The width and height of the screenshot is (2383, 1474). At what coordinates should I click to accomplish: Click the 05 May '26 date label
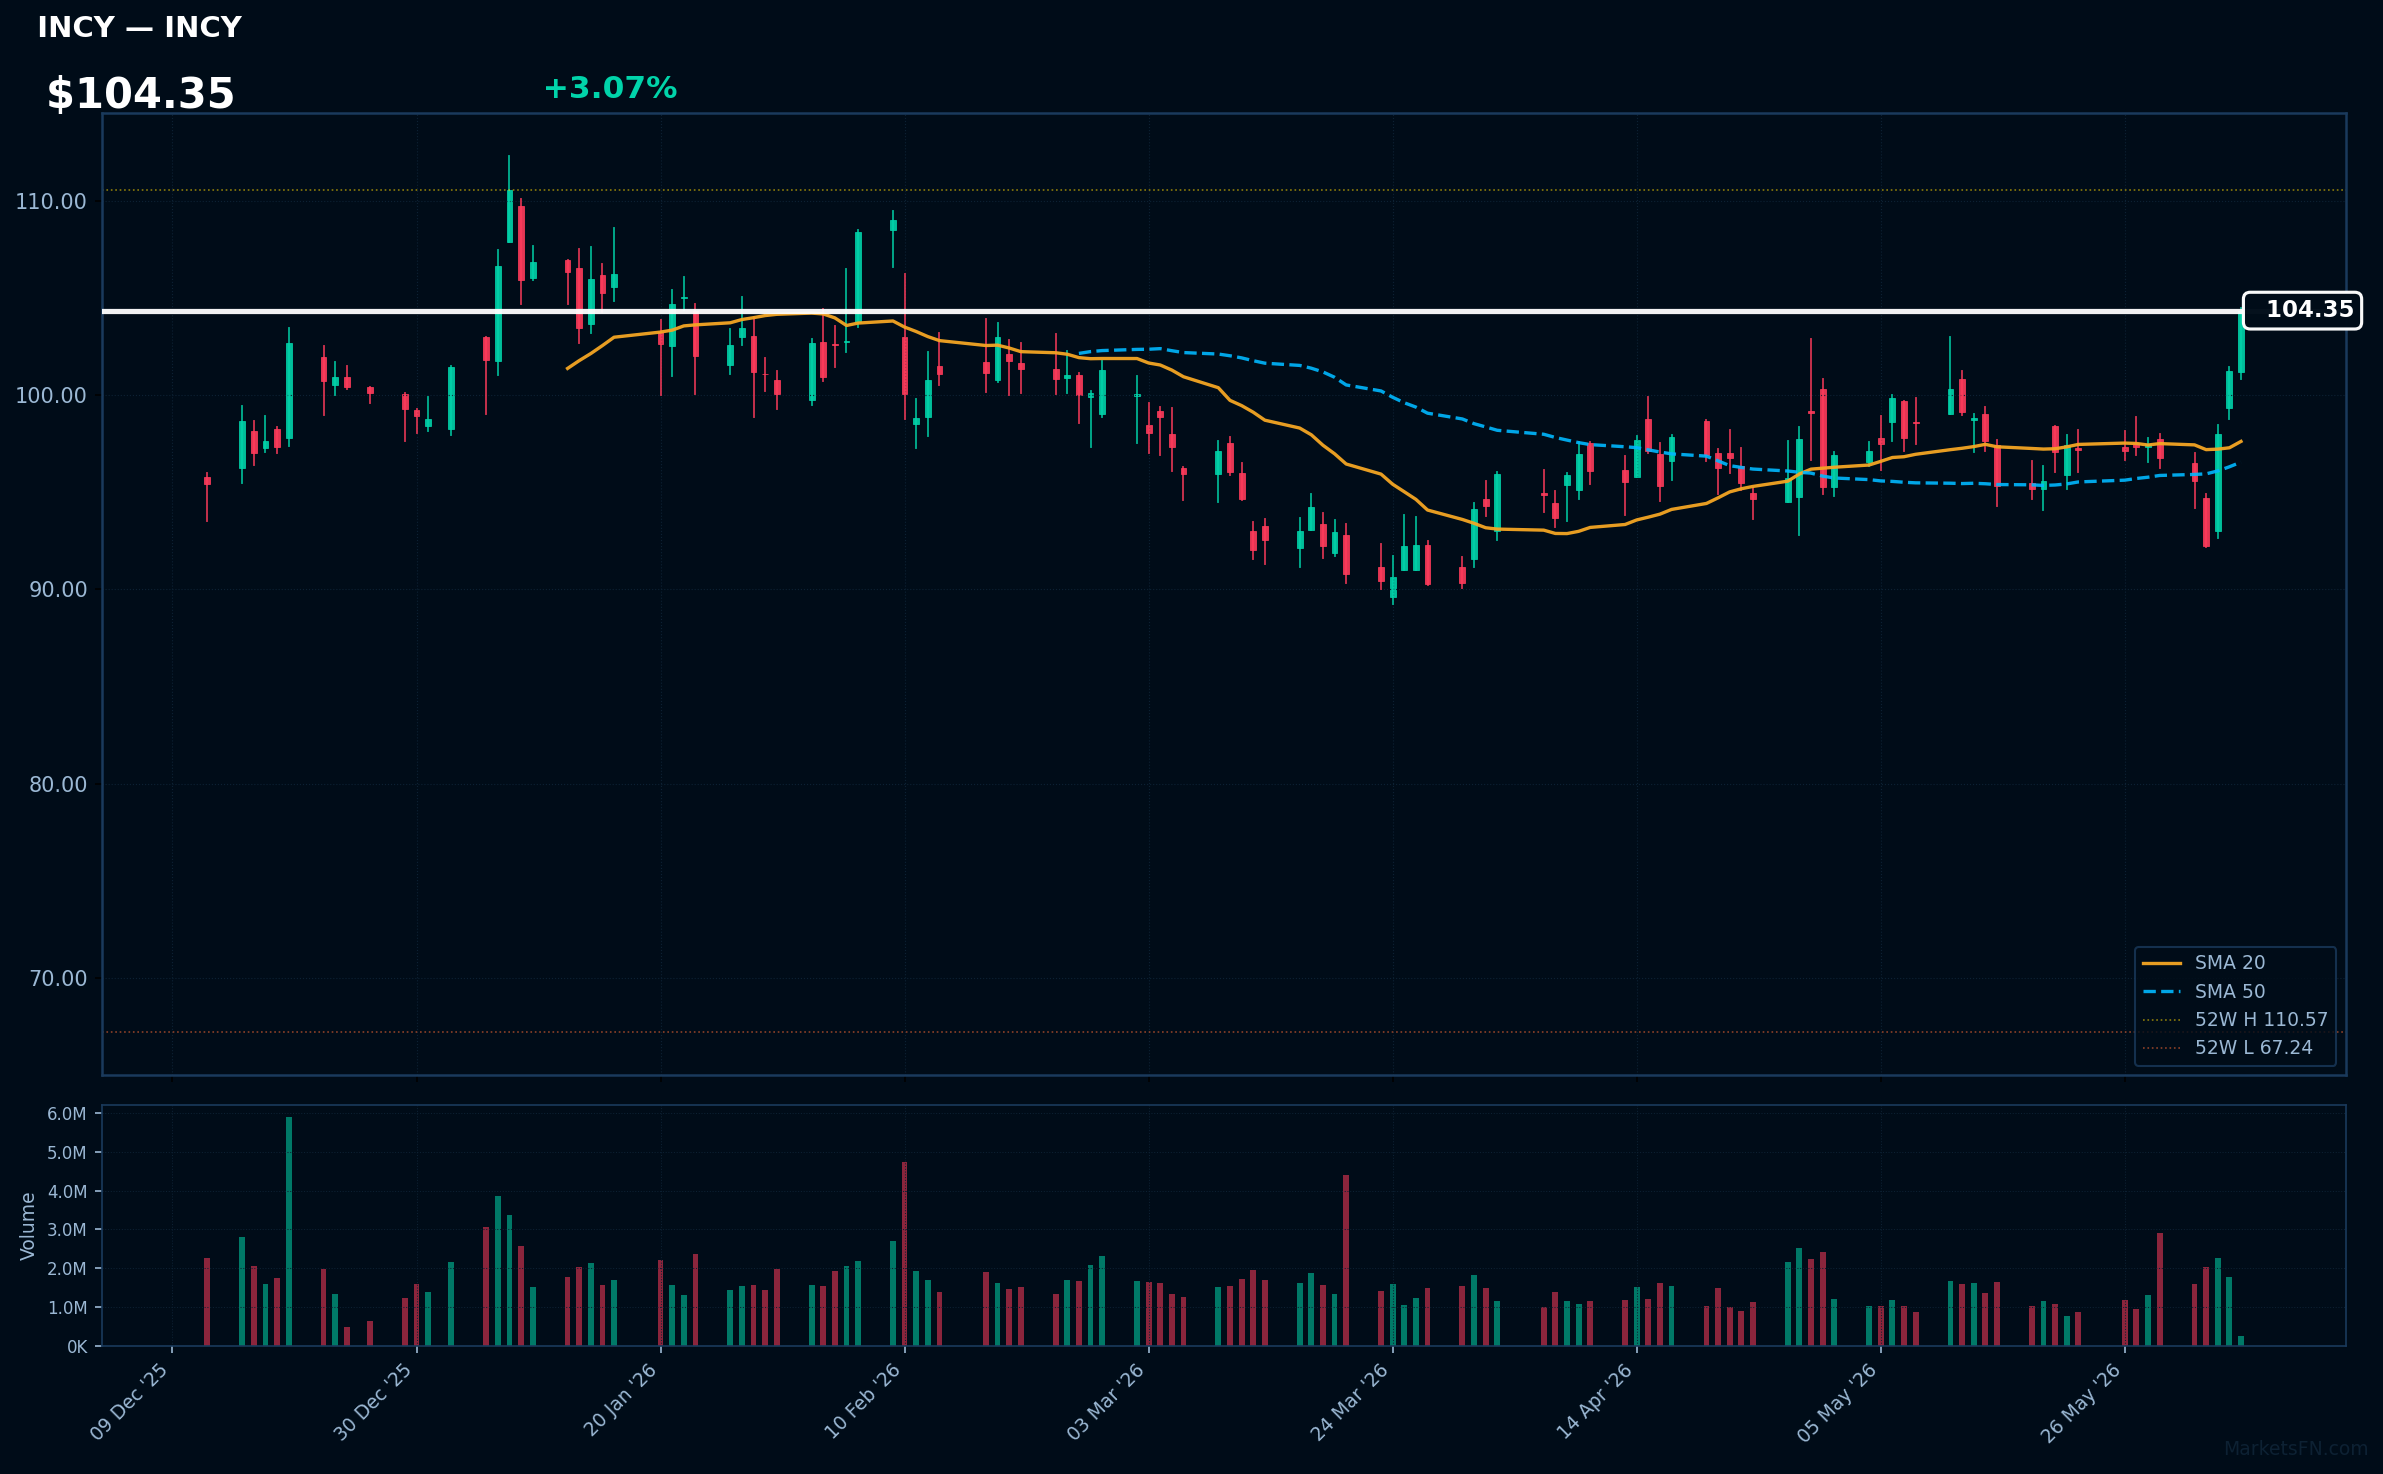click(x=1837, y=1402)
